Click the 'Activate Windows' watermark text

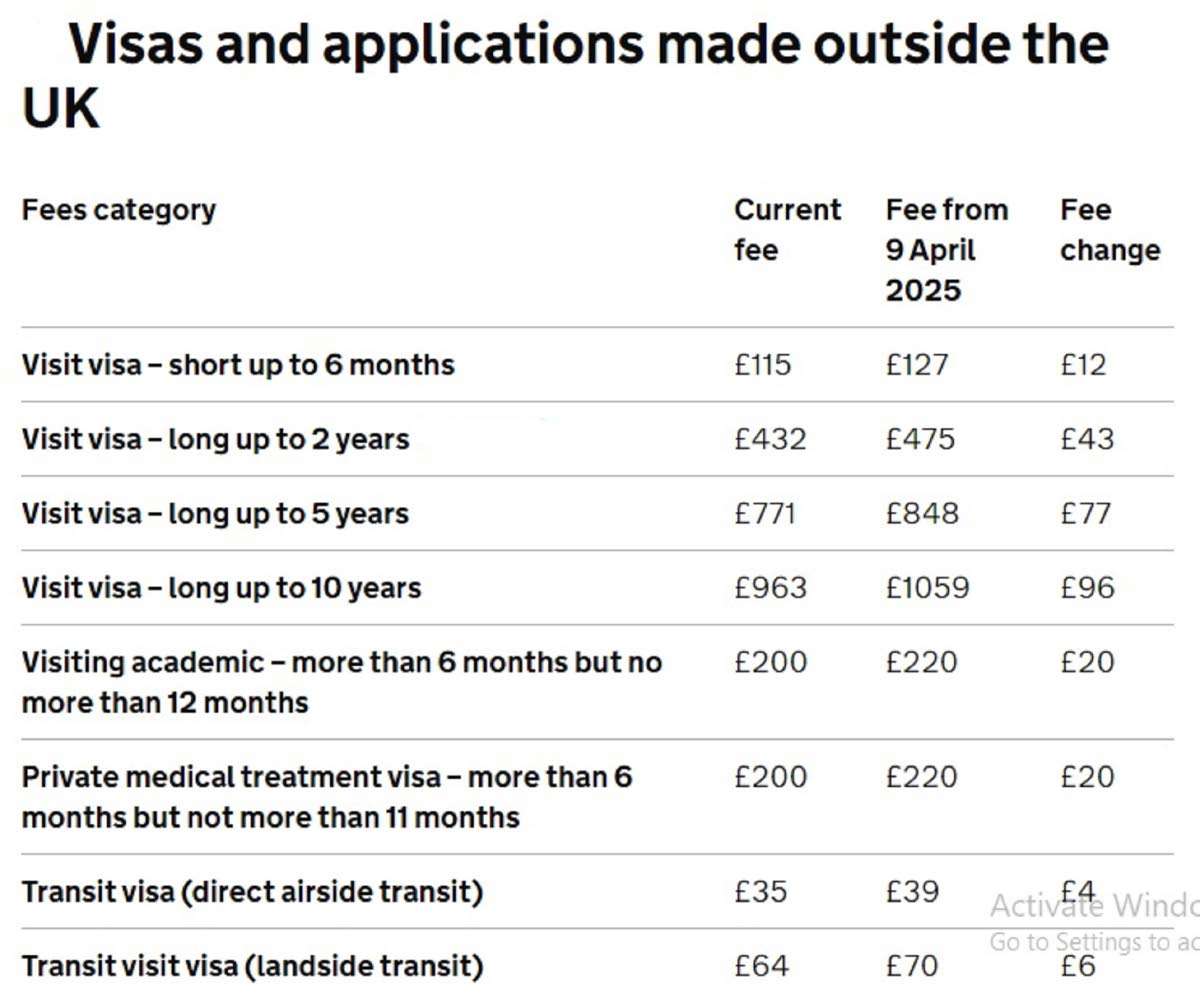[1094, 906]
